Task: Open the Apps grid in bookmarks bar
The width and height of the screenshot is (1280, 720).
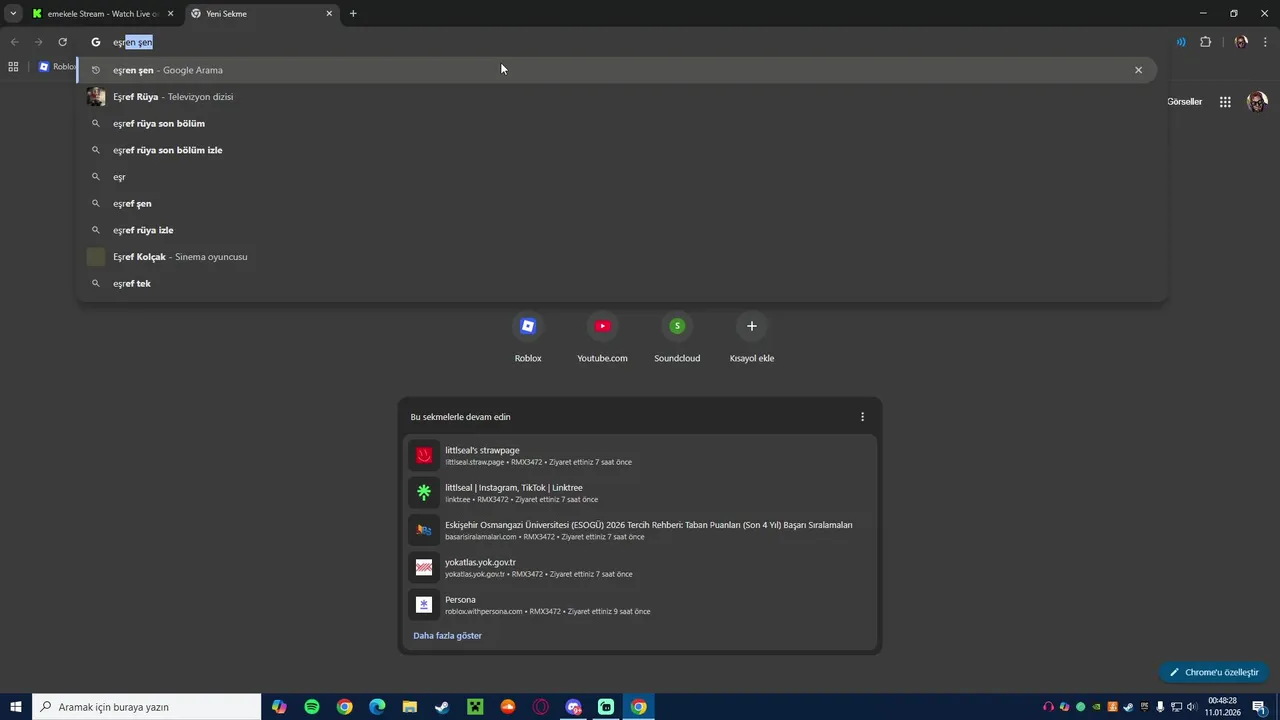Action: pos(13,67)
